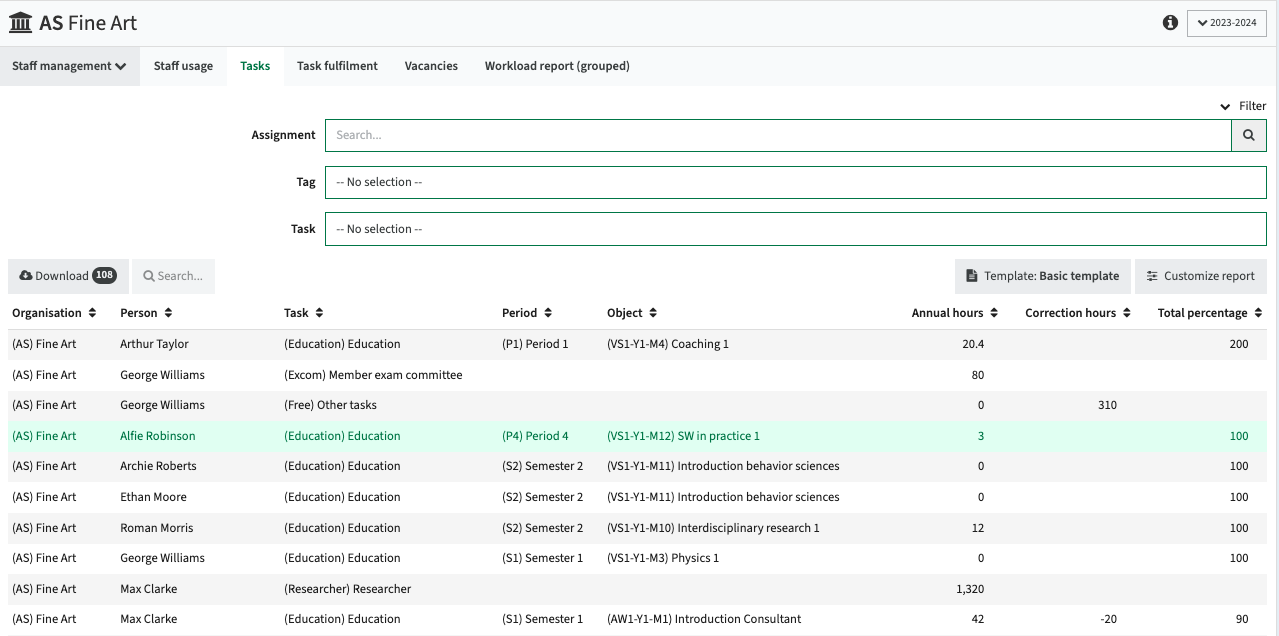Click (S1) Semester 1 in Physics row

click(x=542, y=558)
